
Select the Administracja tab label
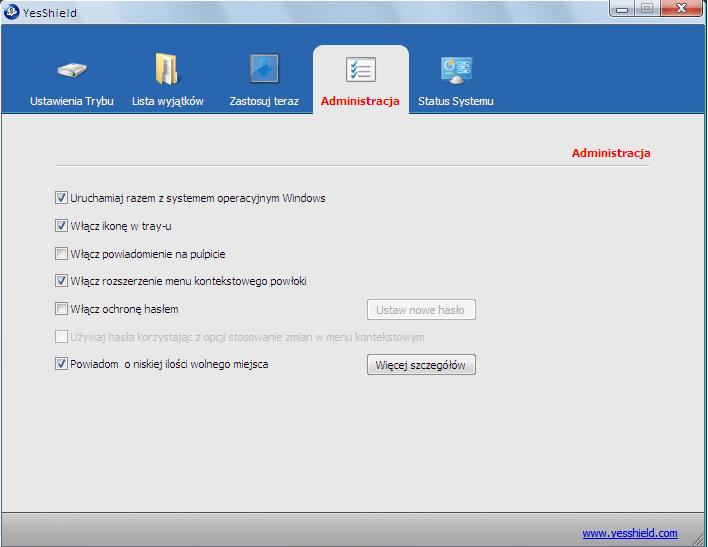point(360,101)
